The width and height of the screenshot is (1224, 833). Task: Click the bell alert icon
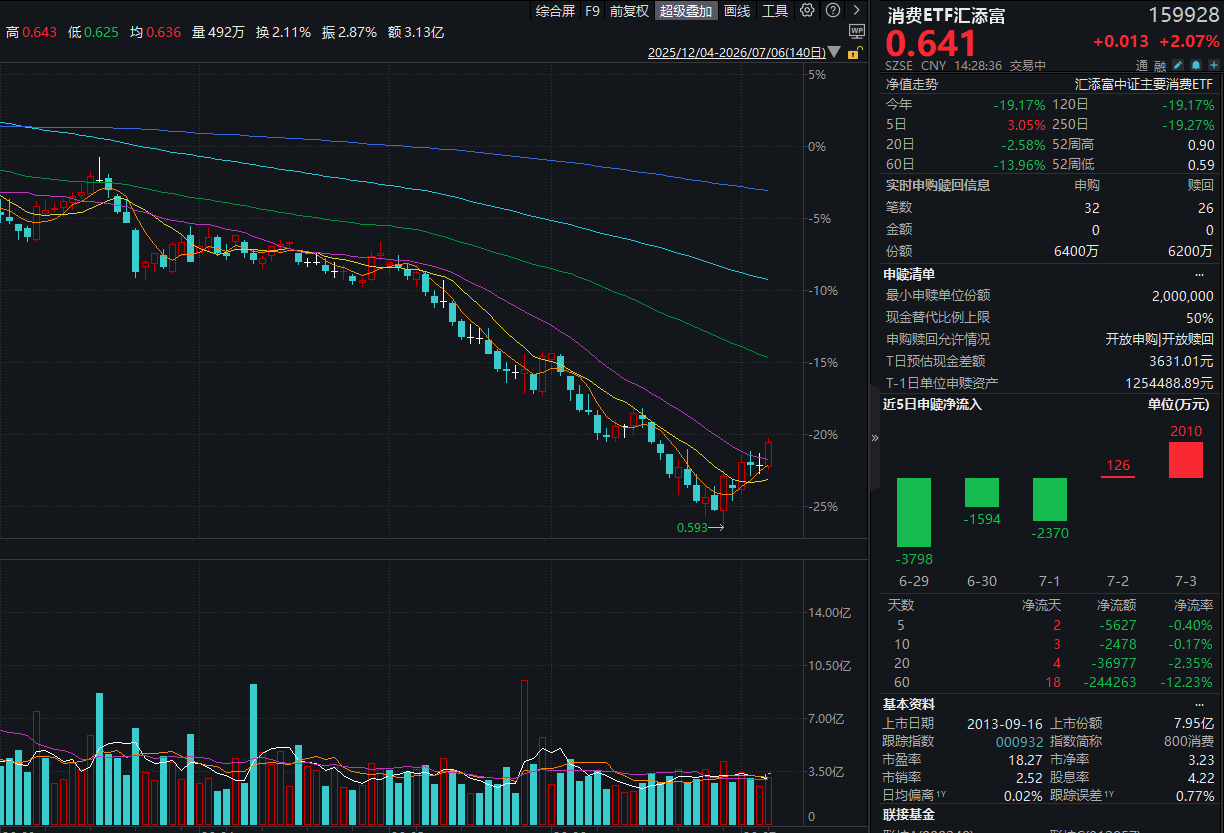pos(1196,65)
